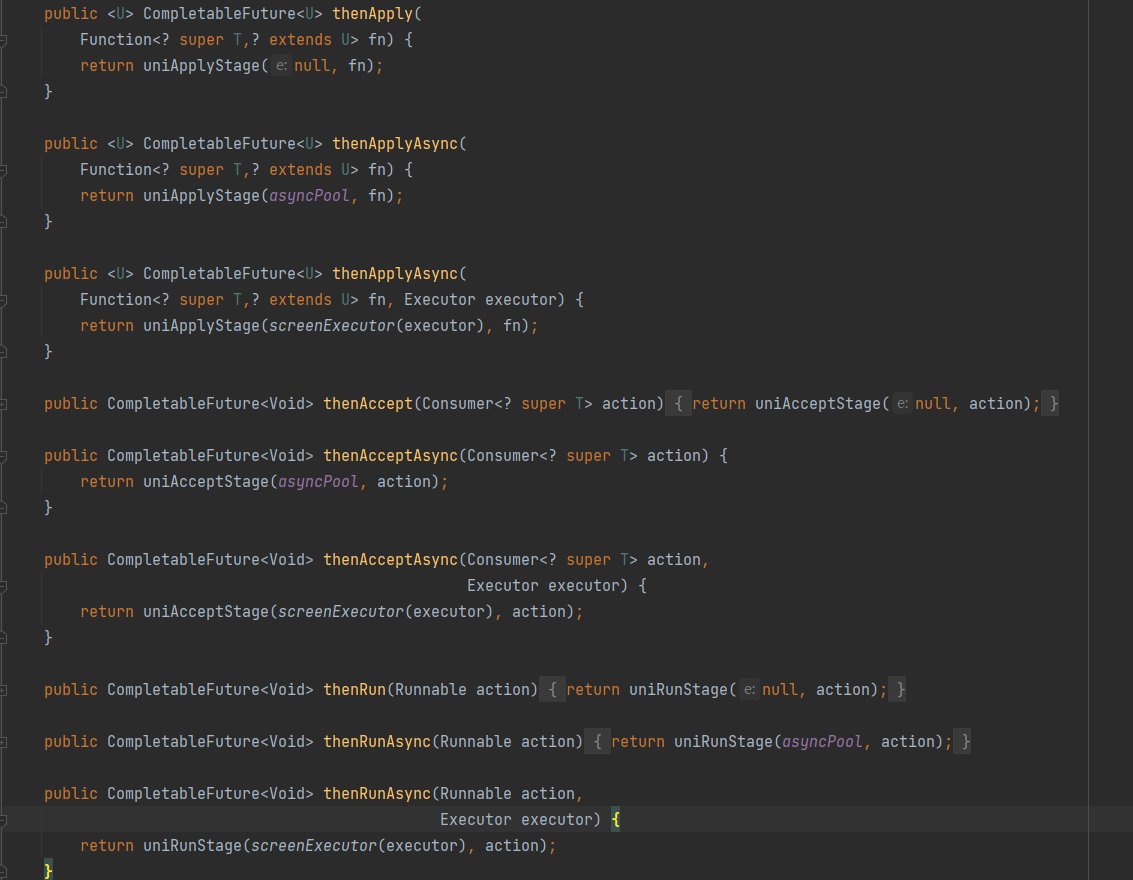Click screenExecutor inside uniApplyStage call
Screen dimensions: 1133x880
point(332,326)
